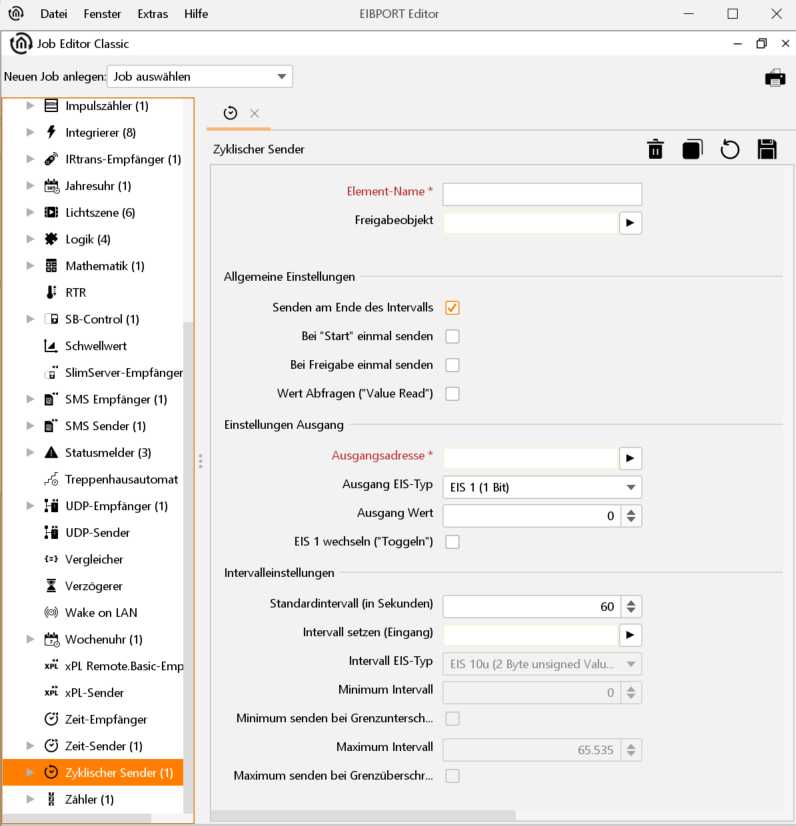The height and width of the screenshot is (826, 796).
Task: Click the reset circular arrow icon
Action: tap(730, 149)
